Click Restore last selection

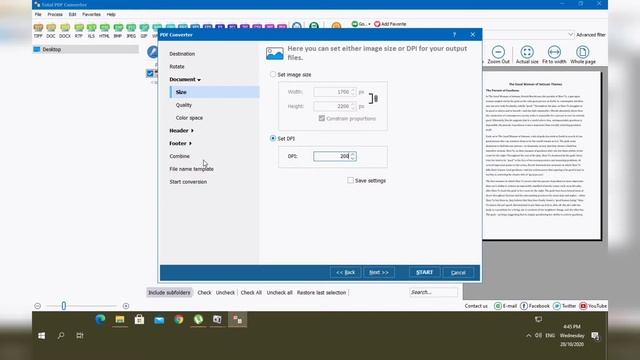pos(321,293)
